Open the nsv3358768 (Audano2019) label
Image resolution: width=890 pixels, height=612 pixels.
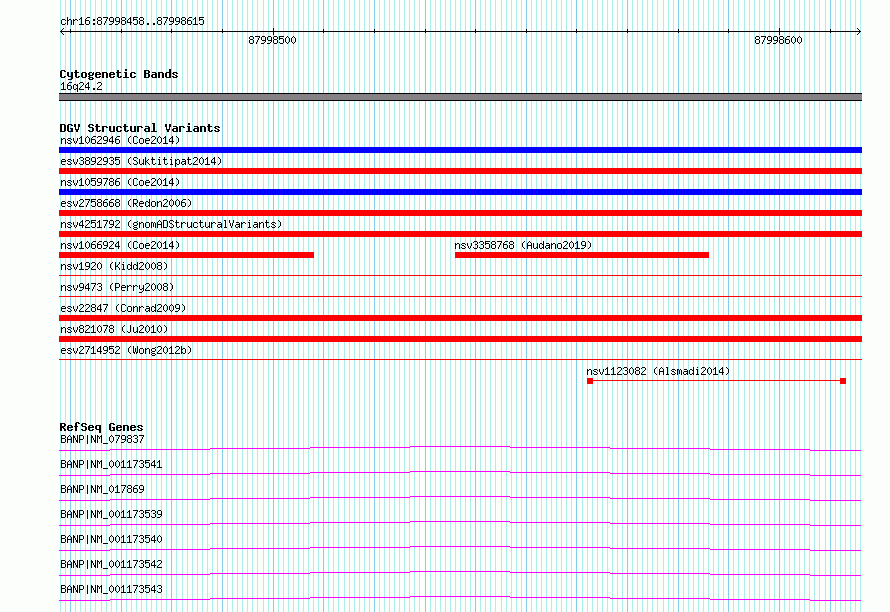pos(523,245)
